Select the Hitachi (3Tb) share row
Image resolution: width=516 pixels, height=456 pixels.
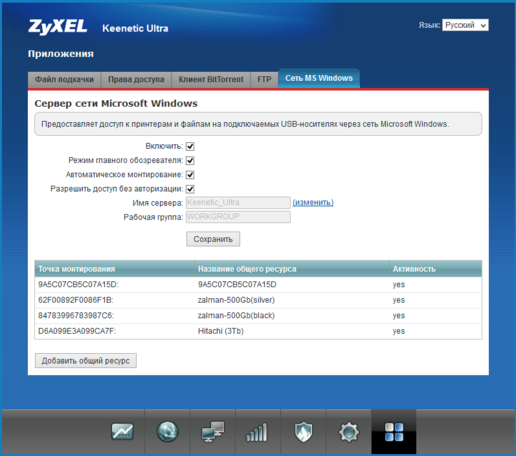click(258, 331)
